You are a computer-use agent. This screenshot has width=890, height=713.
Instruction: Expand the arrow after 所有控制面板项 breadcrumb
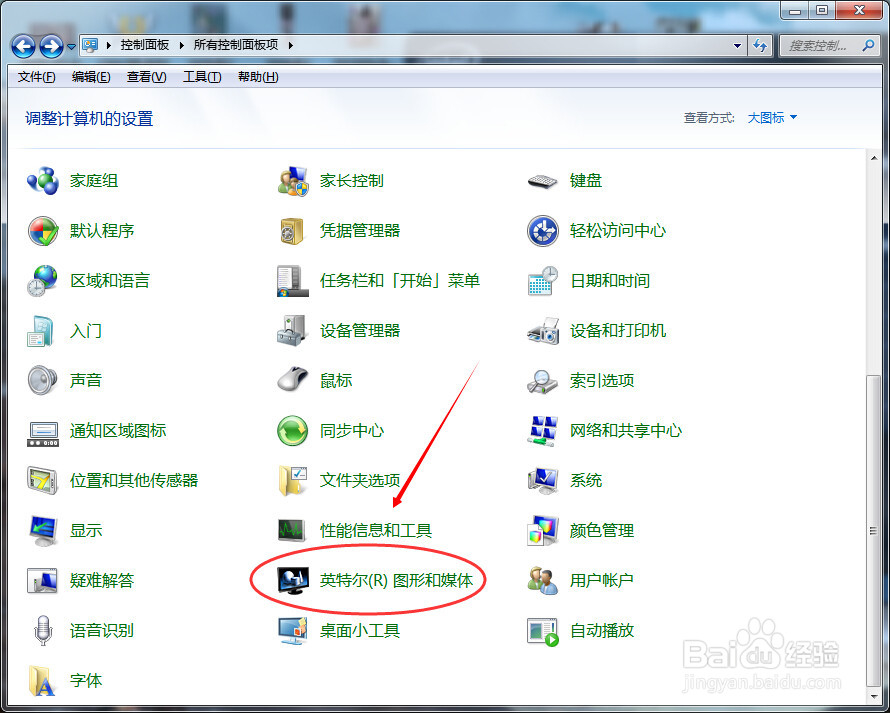coord(291,45)
